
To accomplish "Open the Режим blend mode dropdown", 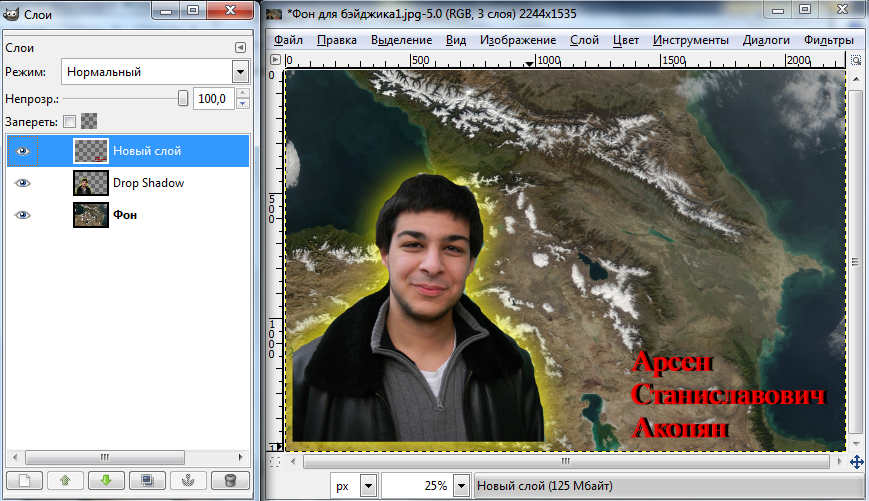I will 240,71.
